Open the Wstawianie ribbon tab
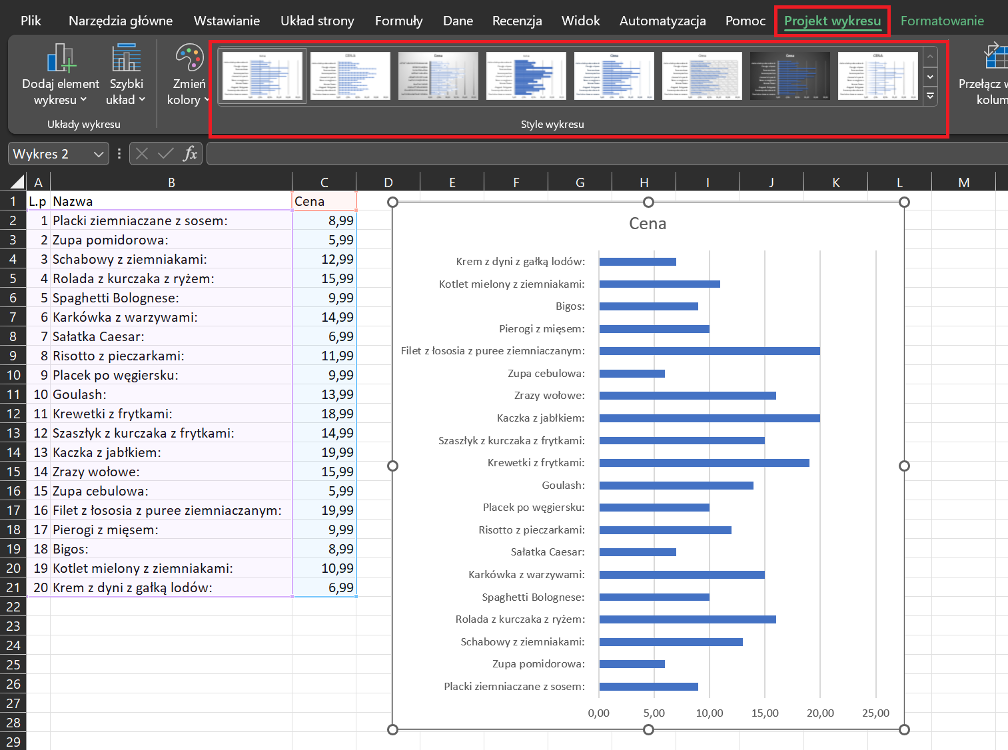The width and height of the screenshot is (1008, 750). tap(227, 21)
